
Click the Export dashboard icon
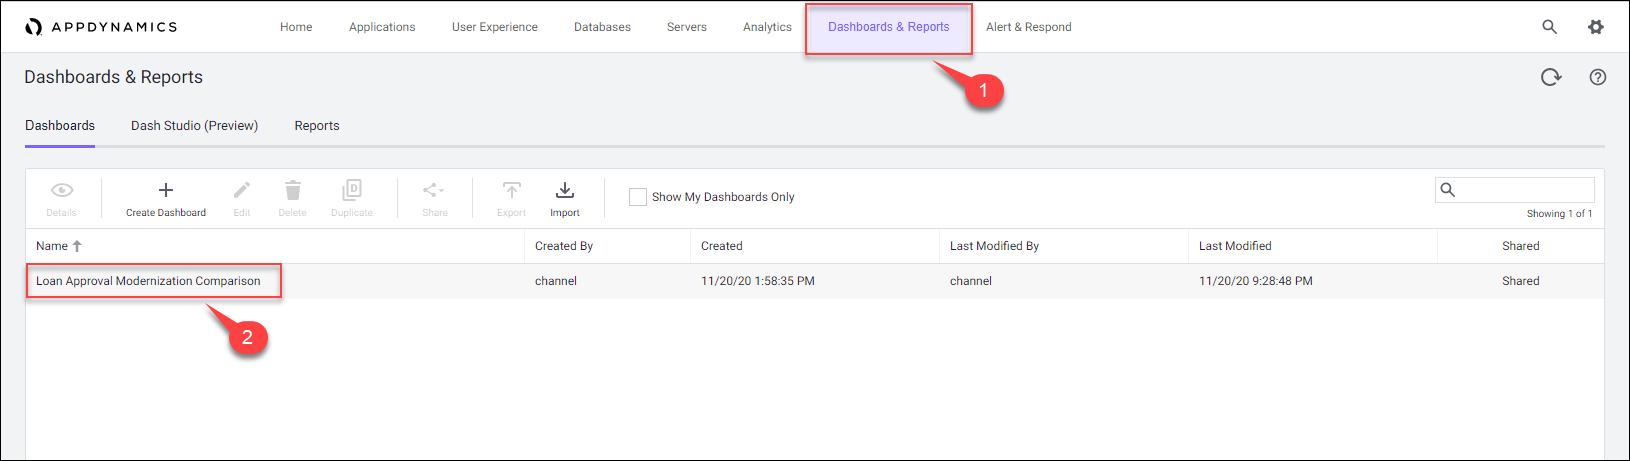[511, 190]
